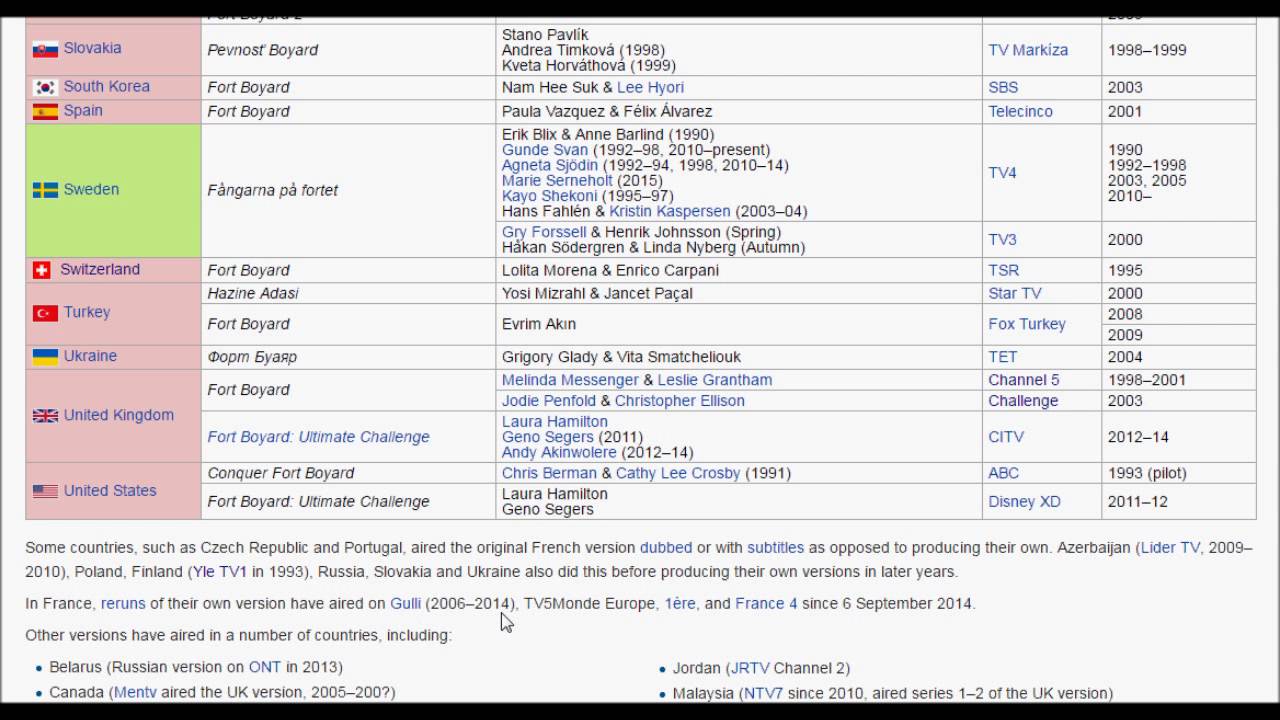Follow the Channel 5 network link

pos(1023,380)
